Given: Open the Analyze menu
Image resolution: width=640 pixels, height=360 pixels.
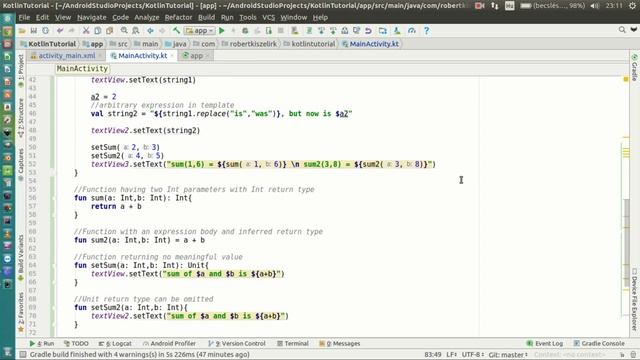Looking at the screenshot, I should (x=147, y=17).
